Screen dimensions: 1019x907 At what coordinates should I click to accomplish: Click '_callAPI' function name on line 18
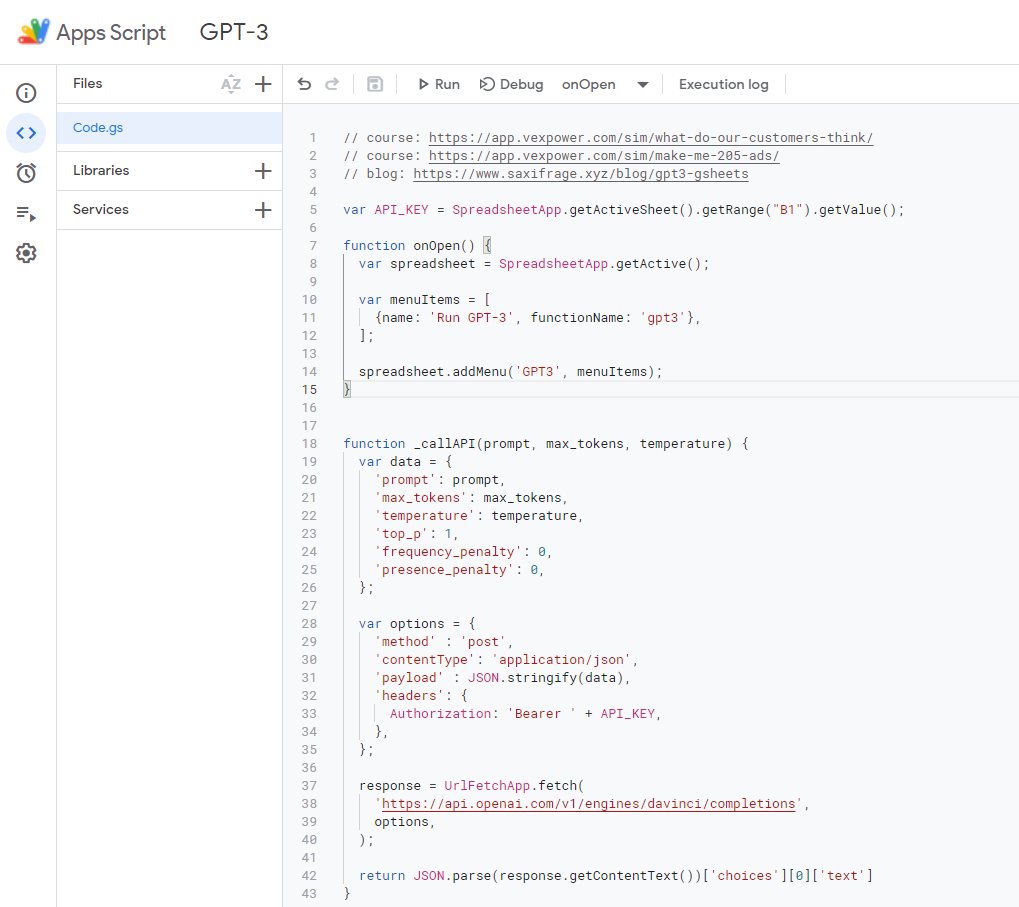[x=445, y=444]
